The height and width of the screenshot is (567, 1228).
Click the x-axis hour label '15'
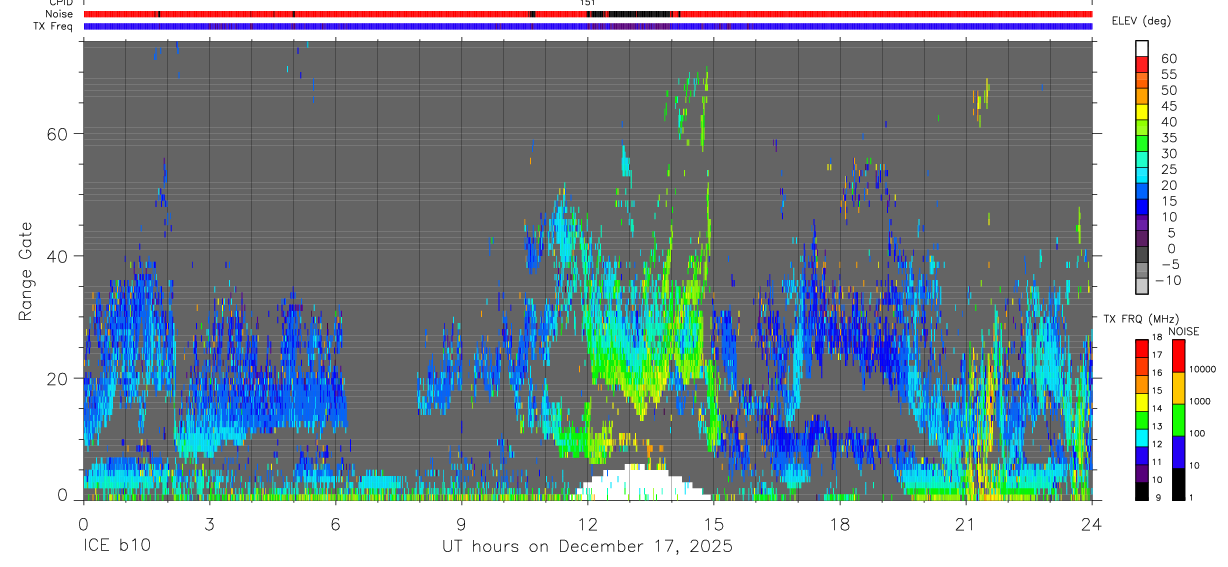(713, 524)
